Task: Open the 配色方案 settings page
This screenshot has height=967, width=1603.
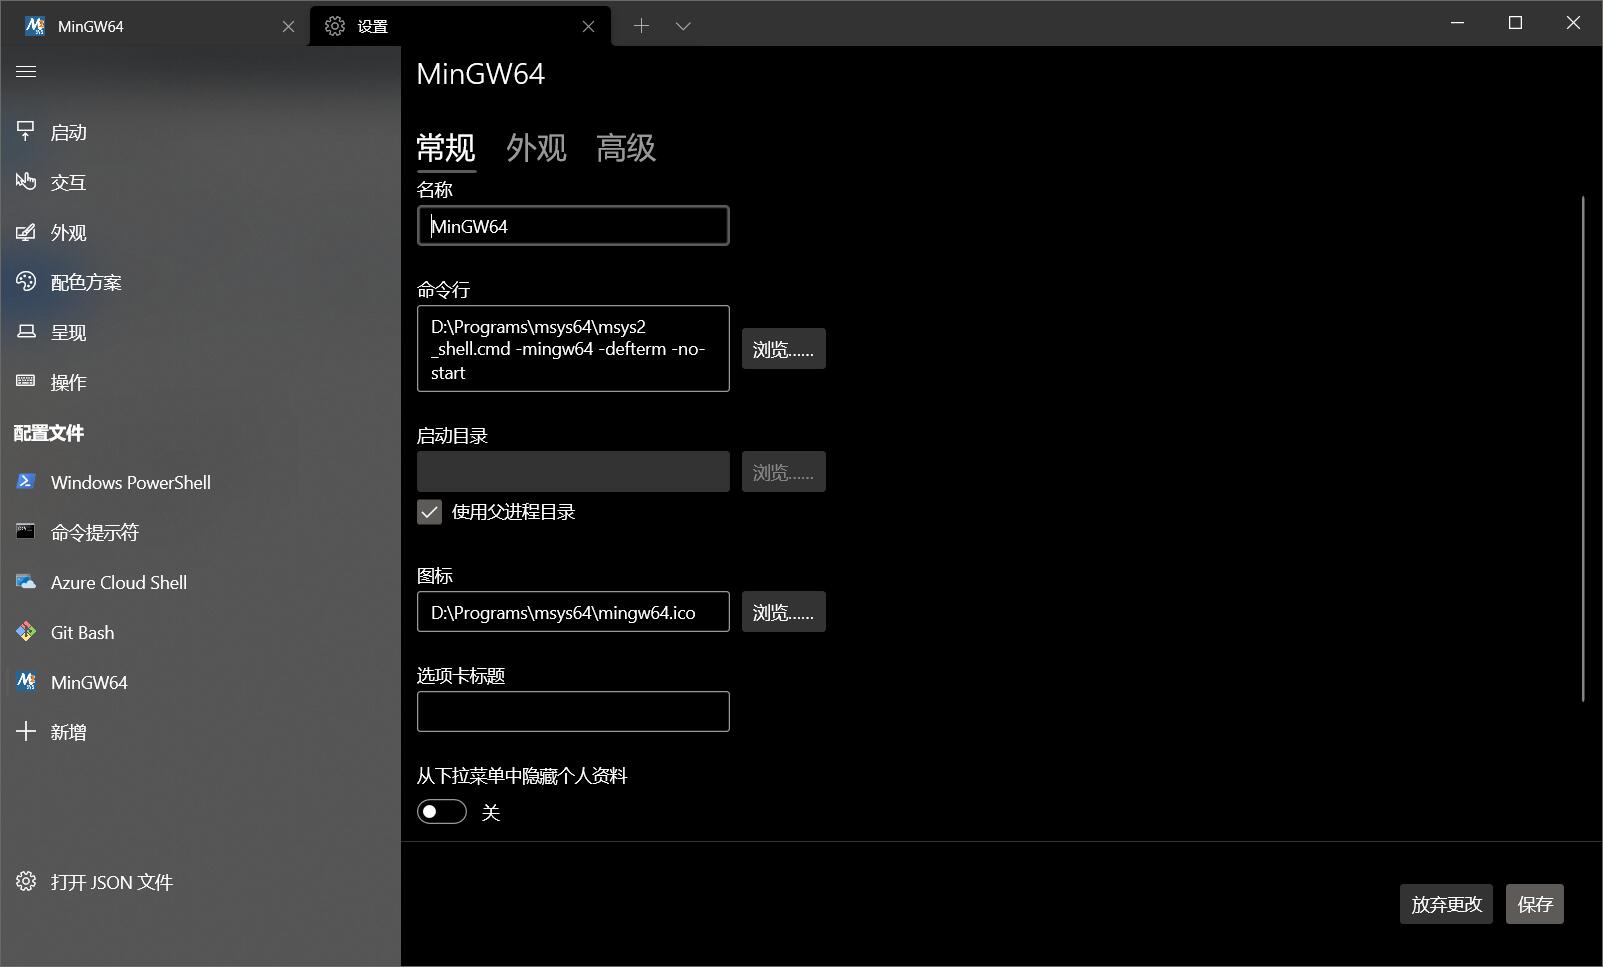Action: (200, 282)
